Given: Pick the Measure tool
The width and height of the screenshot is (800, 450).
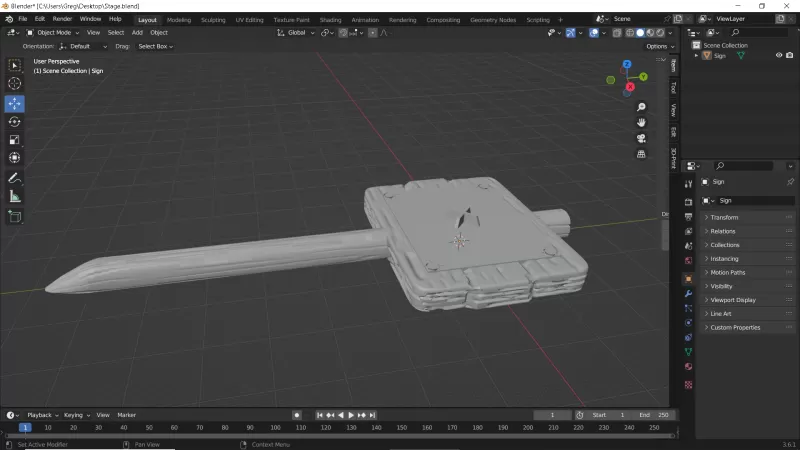Looking at the screenshot, I should click(x=15, y=196).
